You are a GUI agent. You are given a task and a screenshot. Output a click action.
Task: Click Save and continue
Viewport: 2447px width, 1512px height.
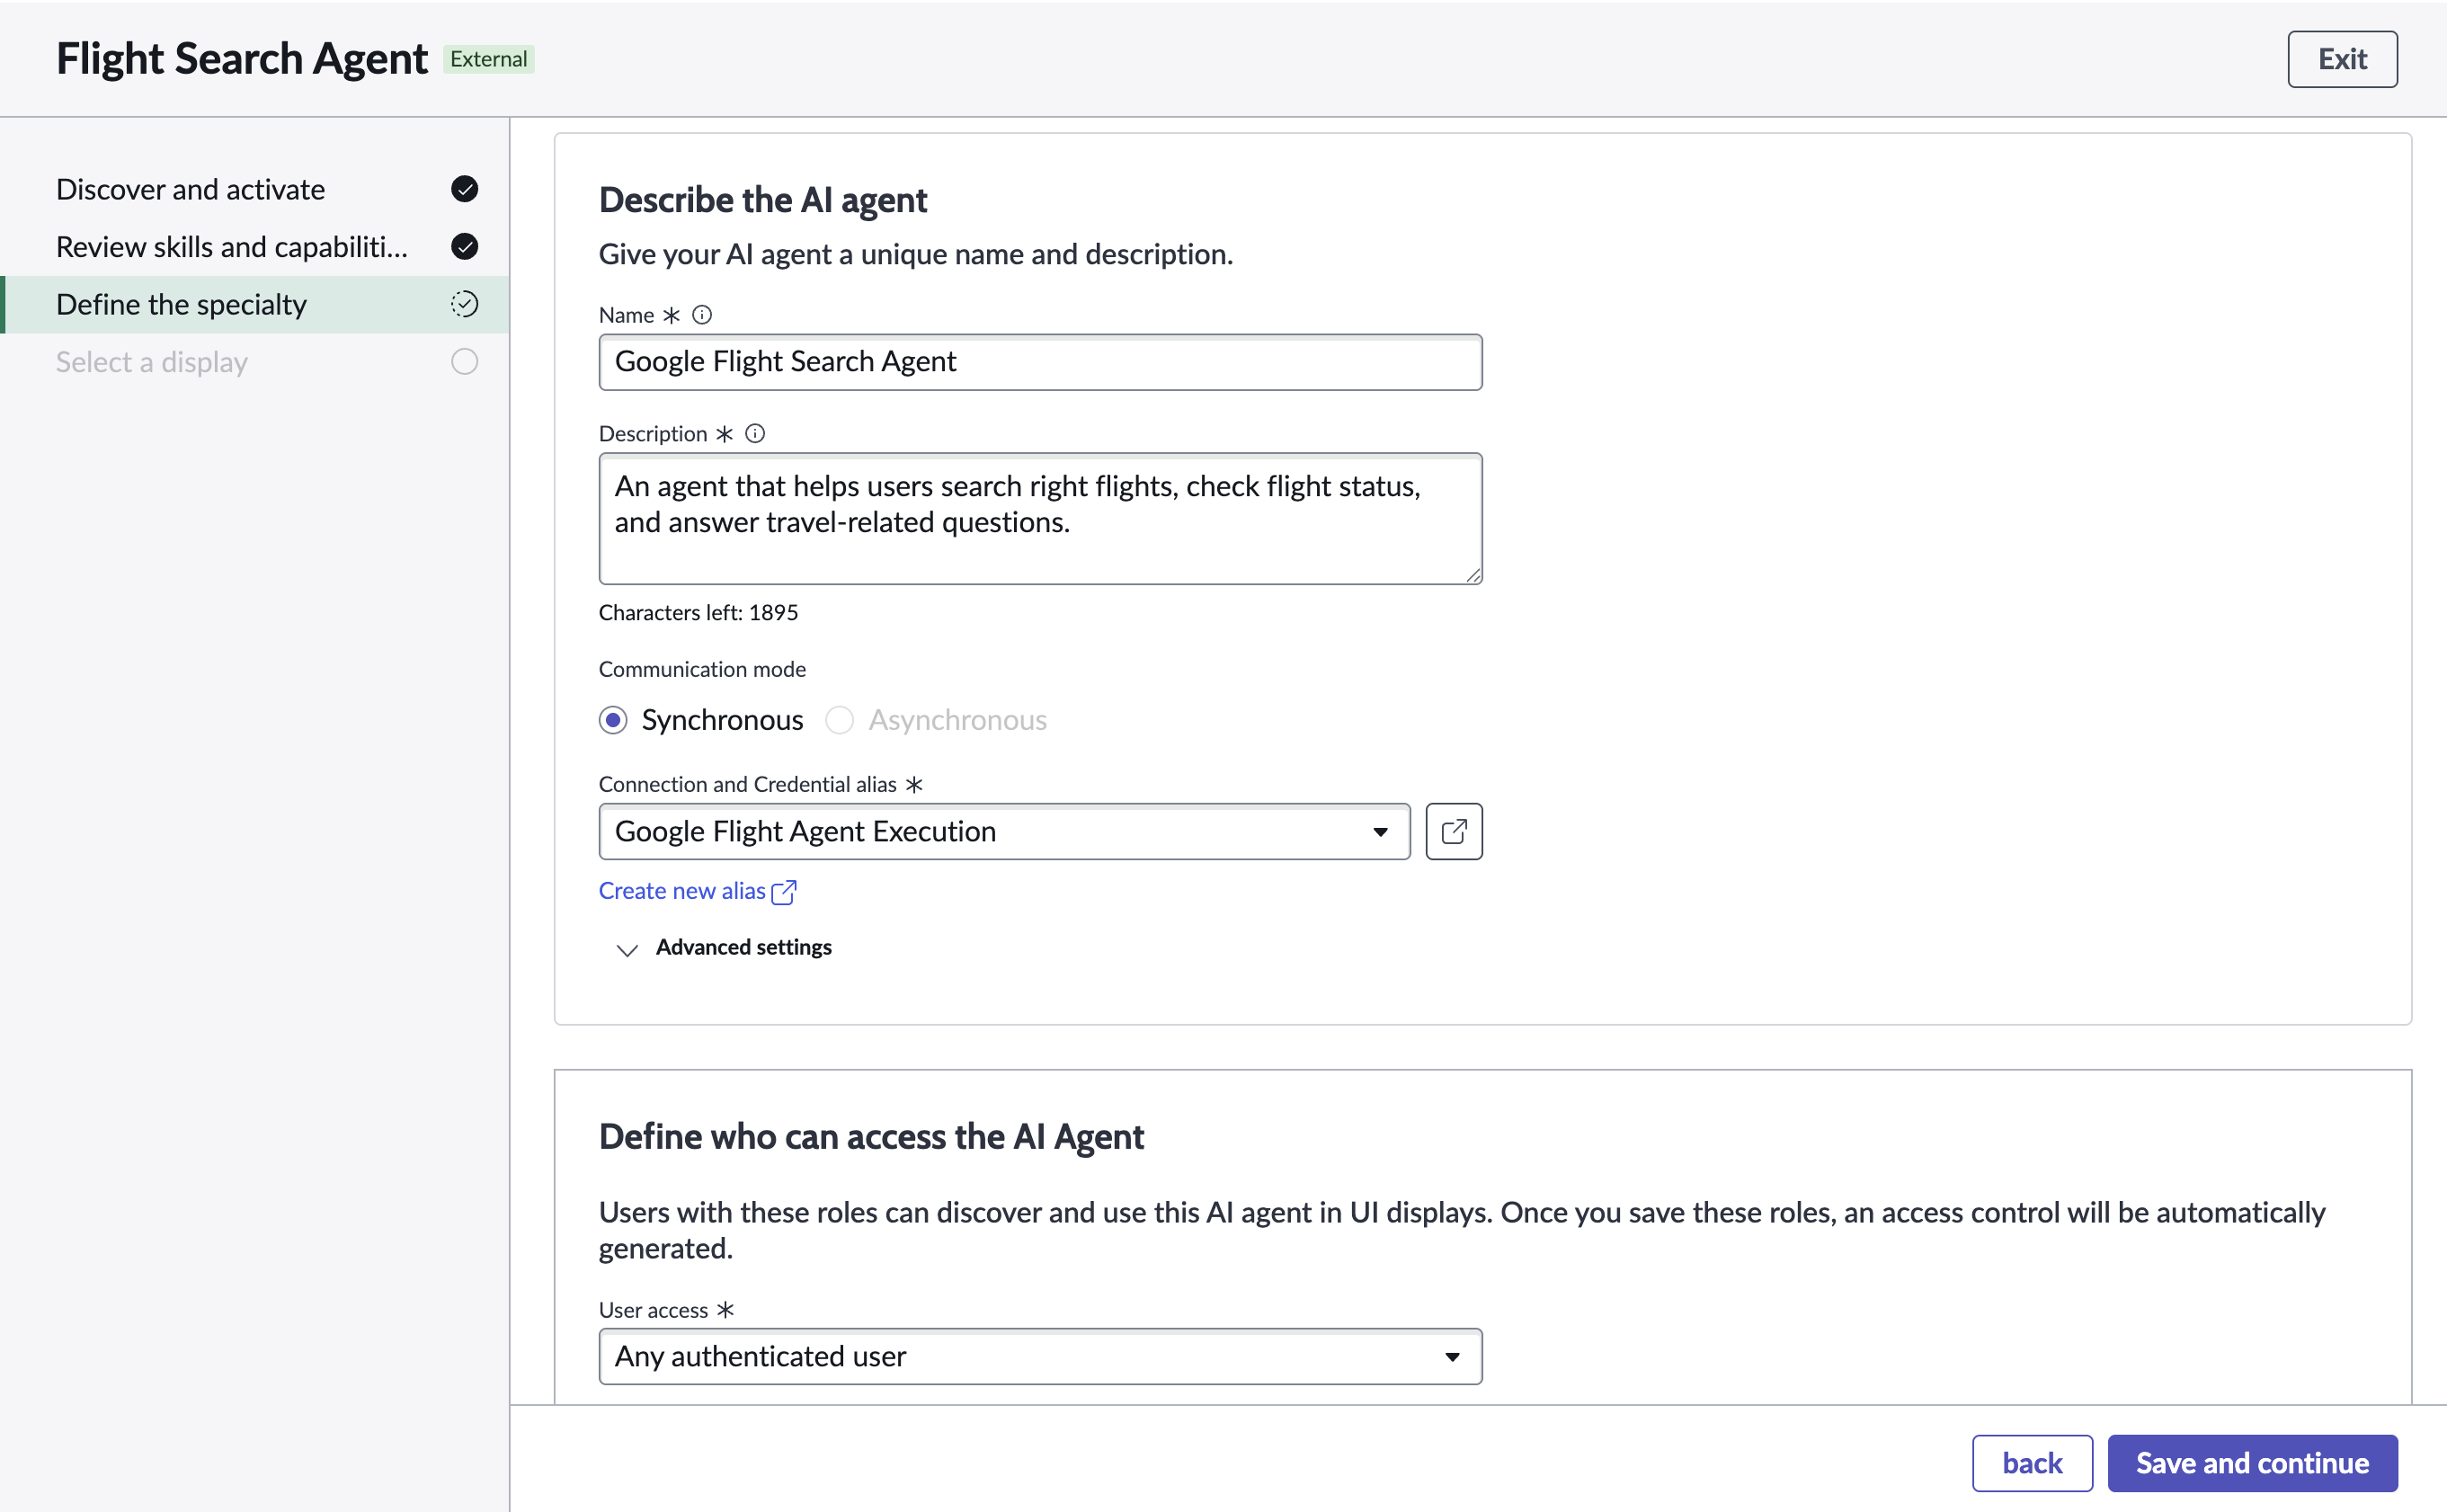click(2252, 1463)
